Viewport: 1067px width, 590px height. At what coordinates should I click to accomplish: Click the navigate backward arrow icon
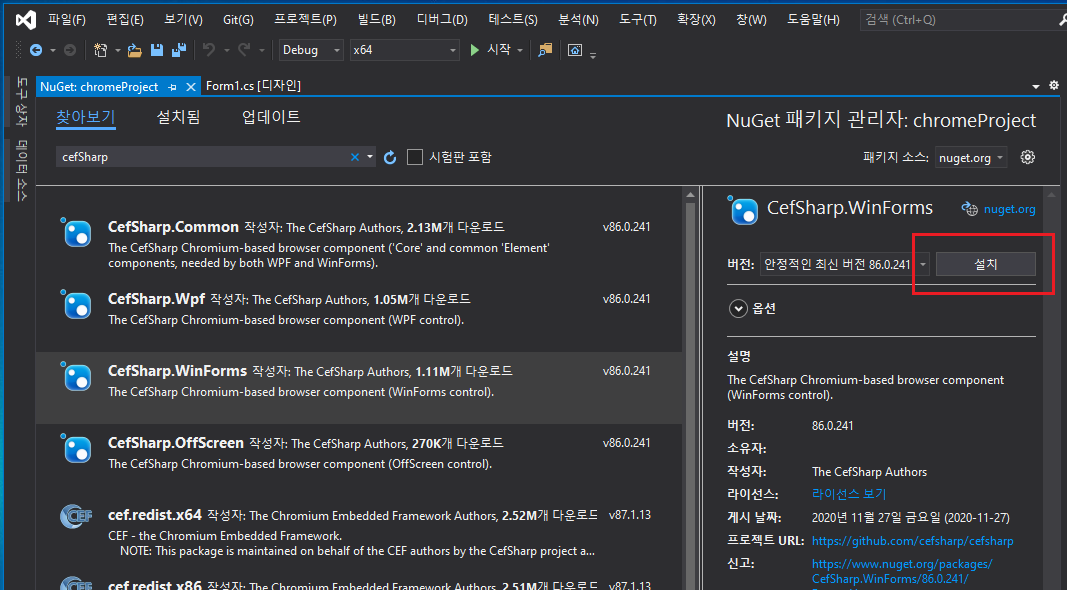[36, 50]
